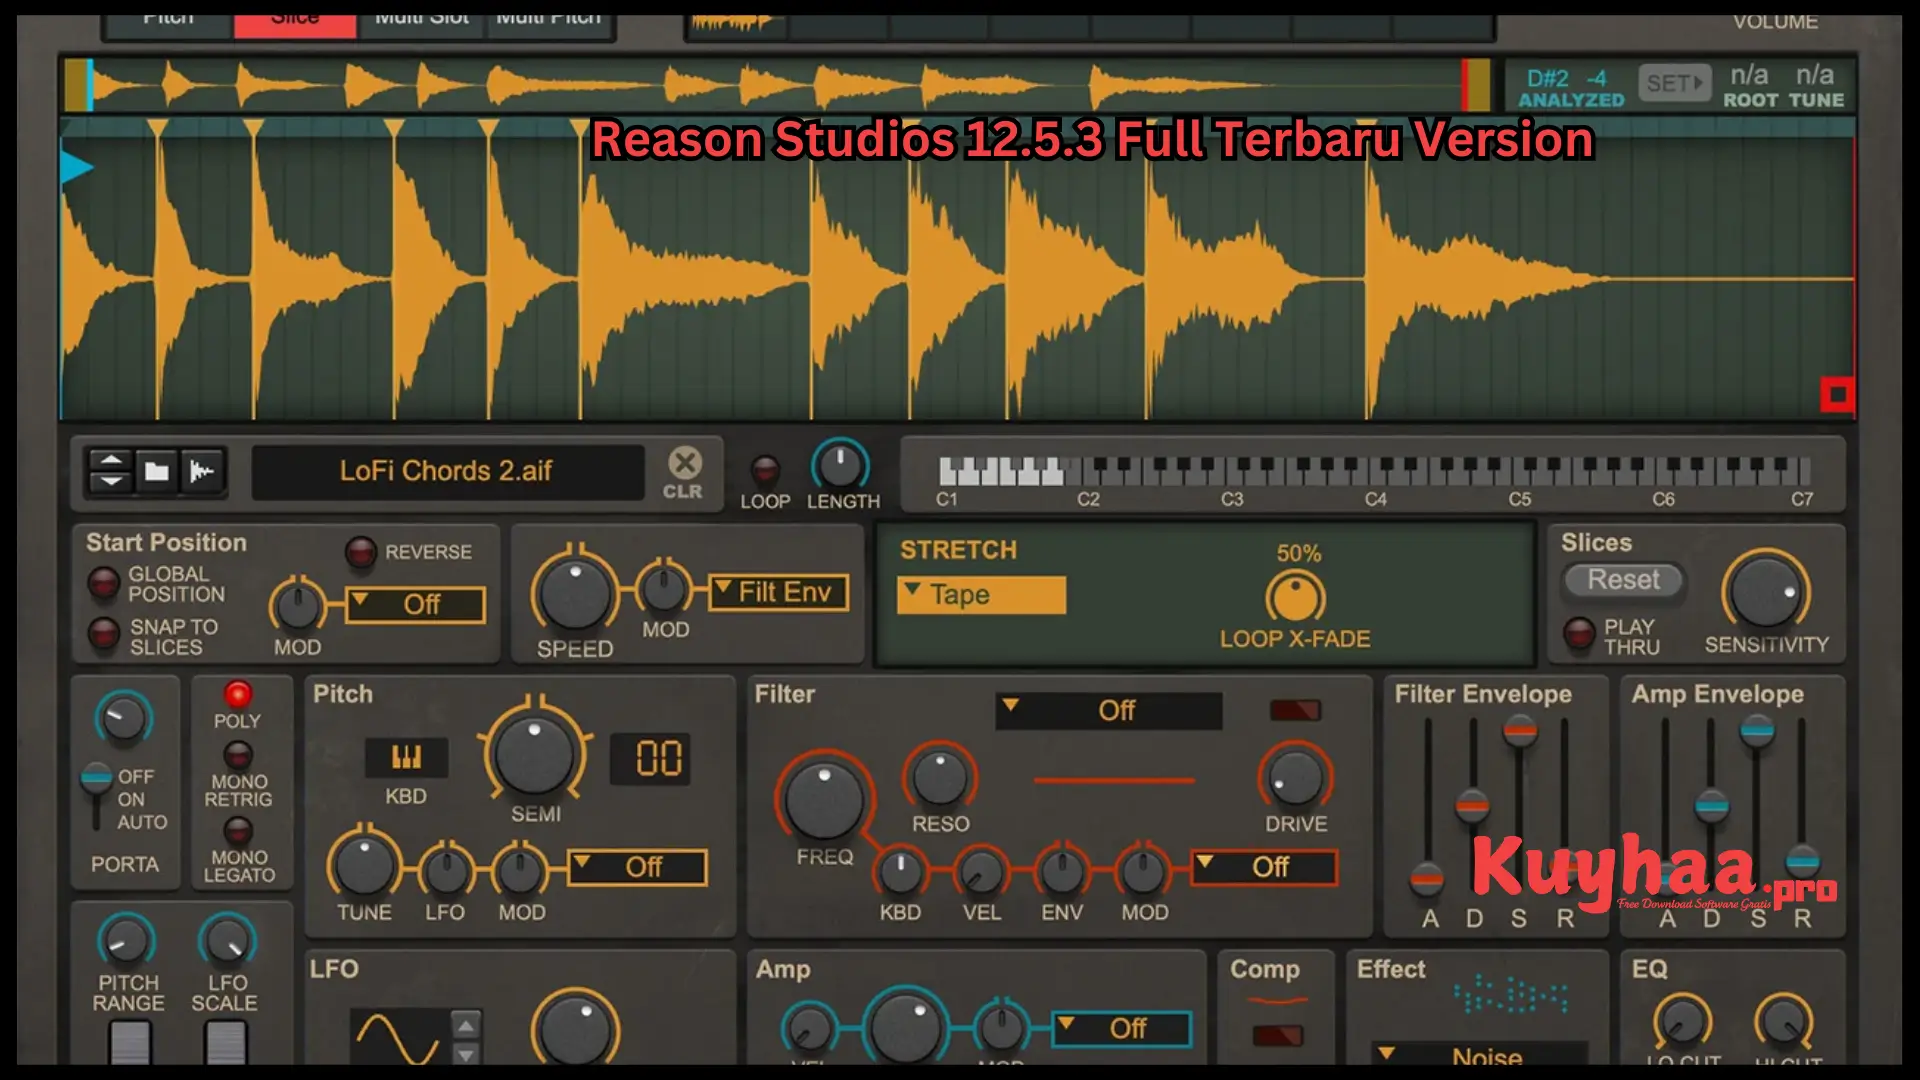Click the Start Position MOD knob

point(297,606)
